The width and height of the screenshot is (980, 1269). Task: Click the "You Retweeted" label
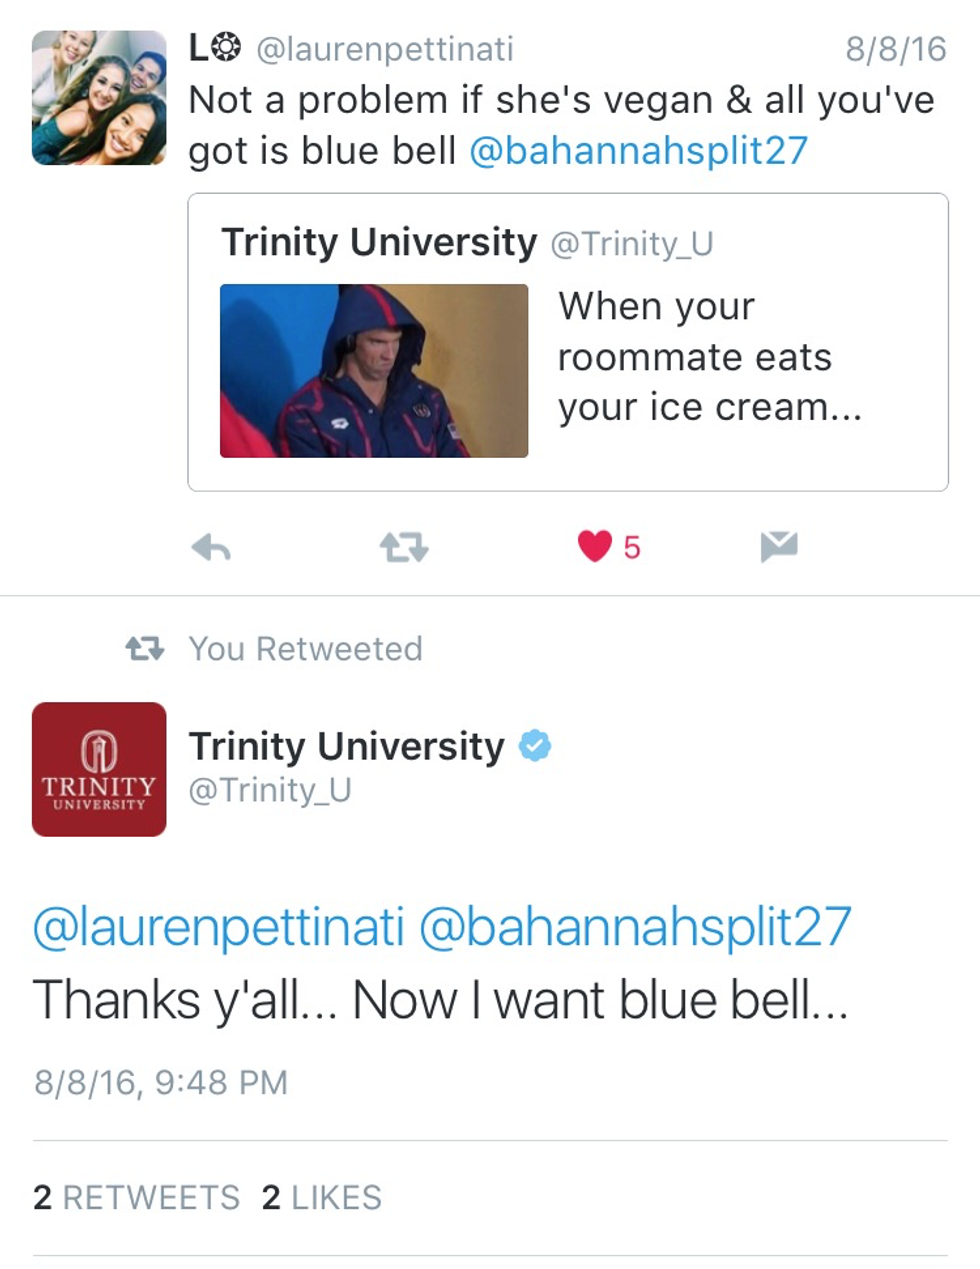point(306,649)
